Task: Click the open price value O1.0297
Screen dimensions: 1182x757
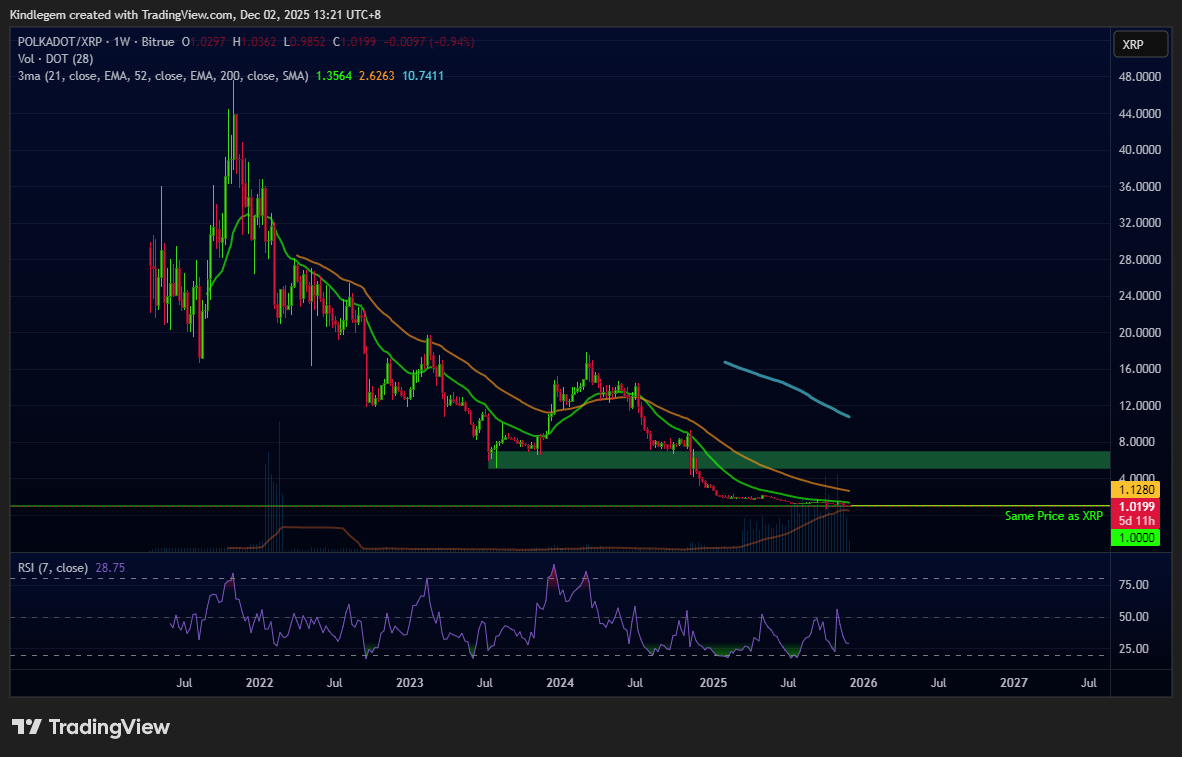Action: pyautogui.click(x=203, y=42)
